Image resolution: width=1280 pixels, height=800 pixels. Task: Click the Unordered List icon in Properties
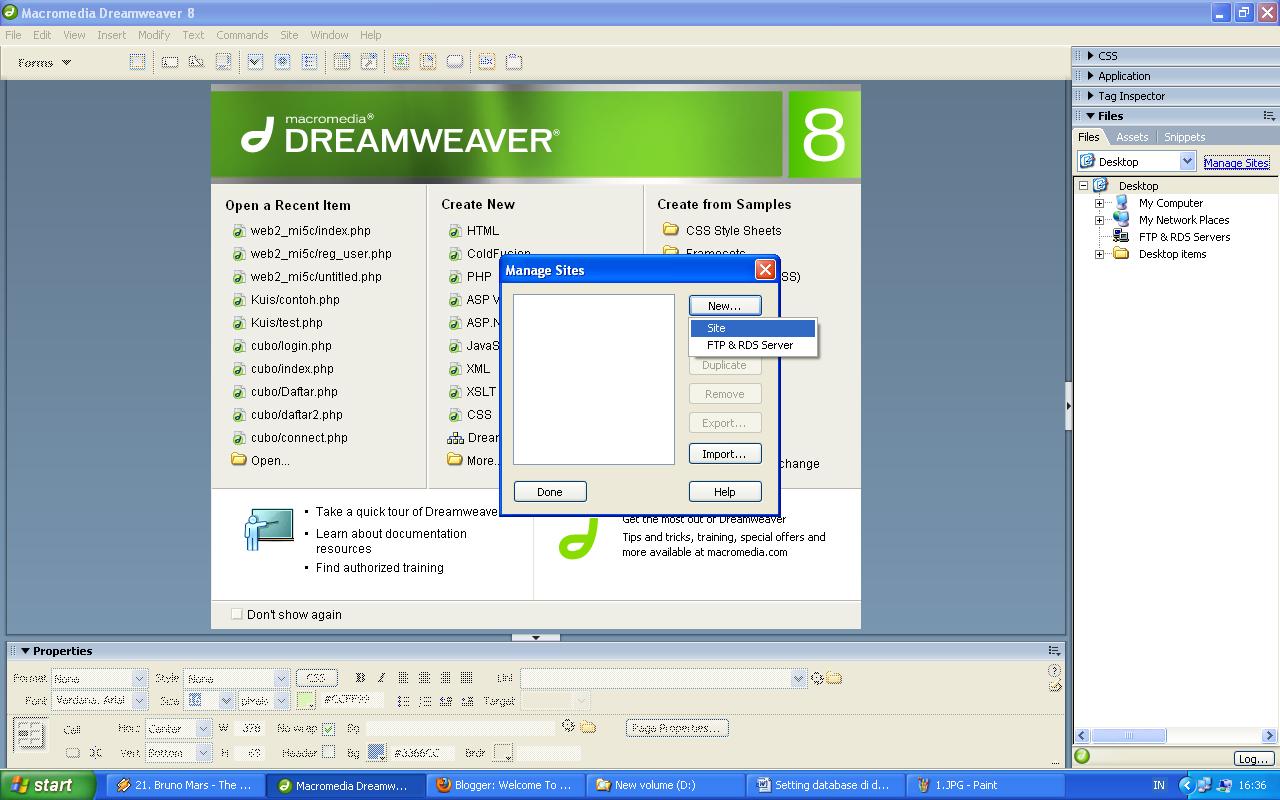(x=403, y=701)
